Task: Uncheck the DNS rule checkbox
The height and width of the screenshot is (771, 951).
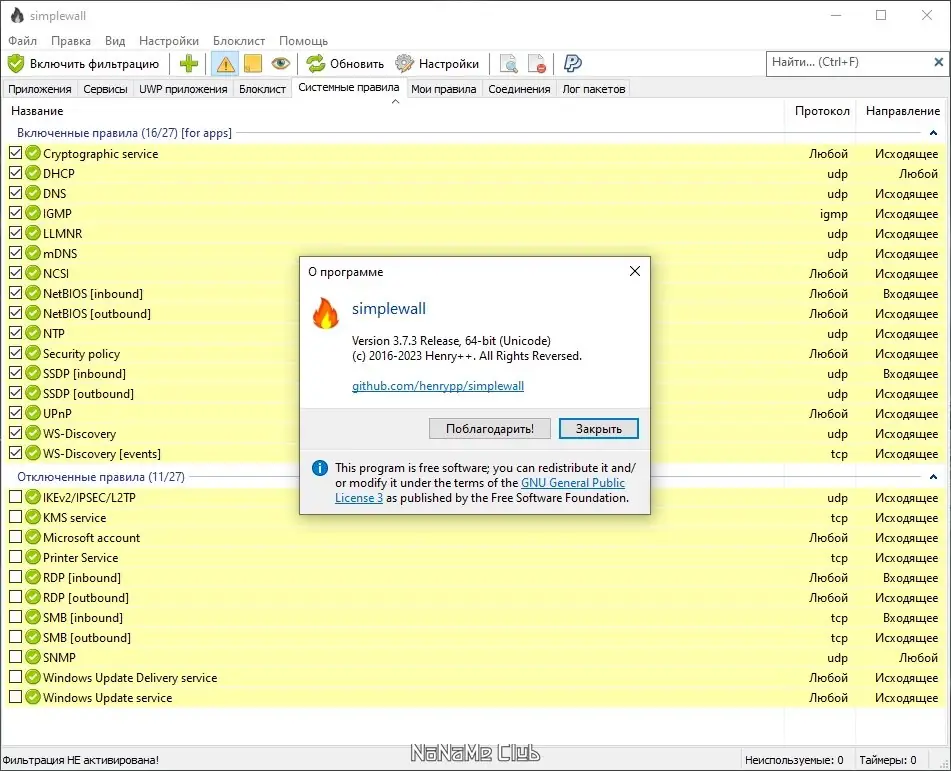Action: (x=15, y=193)
